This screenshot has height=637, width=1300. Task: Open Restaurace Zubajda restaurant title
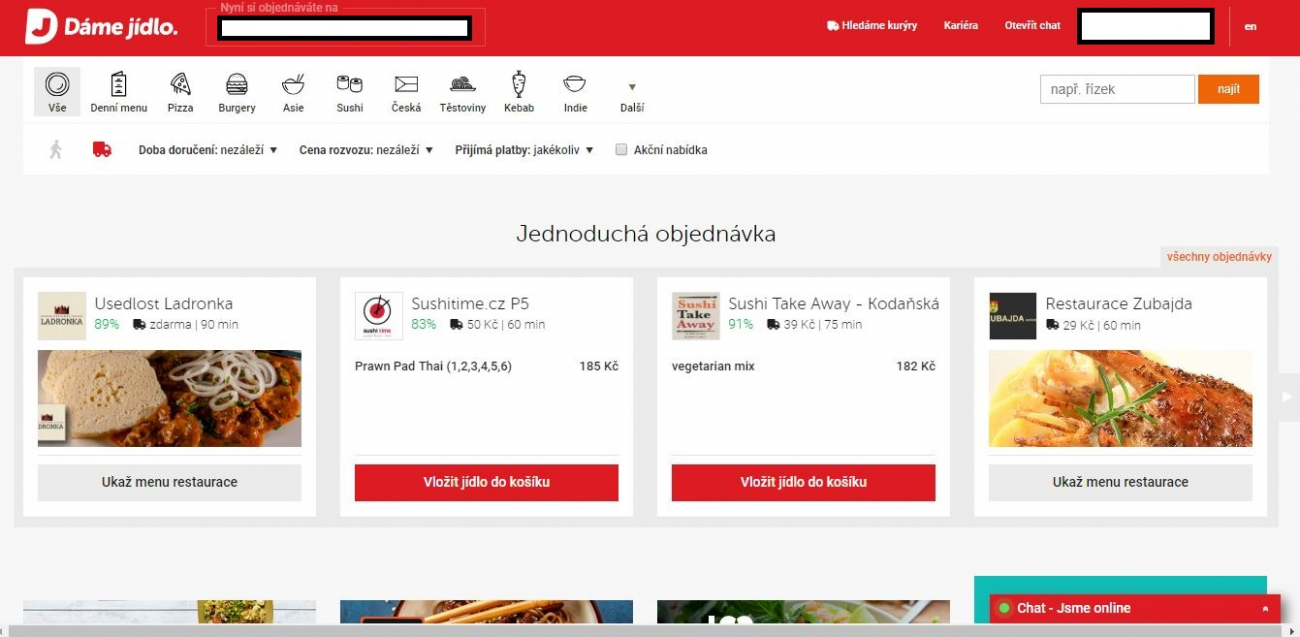coord(1119,304)
